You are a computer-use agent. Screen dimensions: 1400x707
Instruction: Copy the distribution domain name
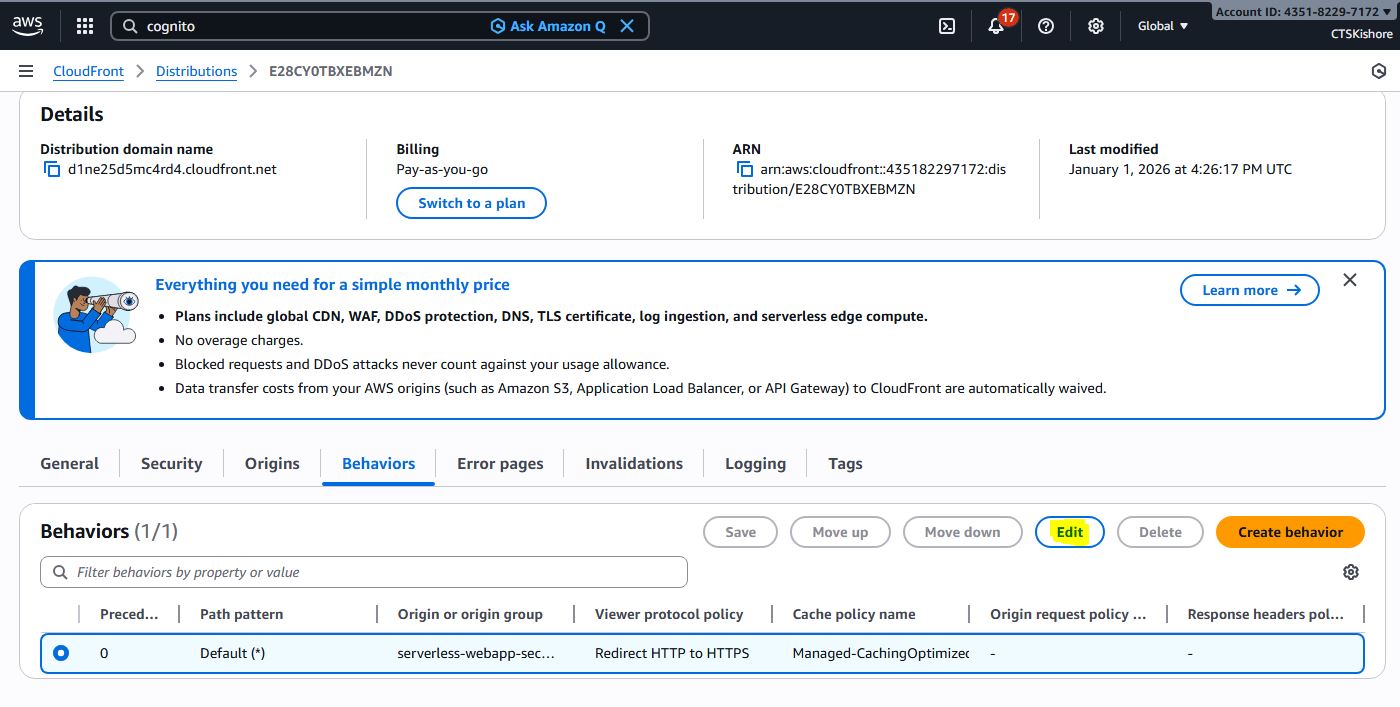coord(52,170)
